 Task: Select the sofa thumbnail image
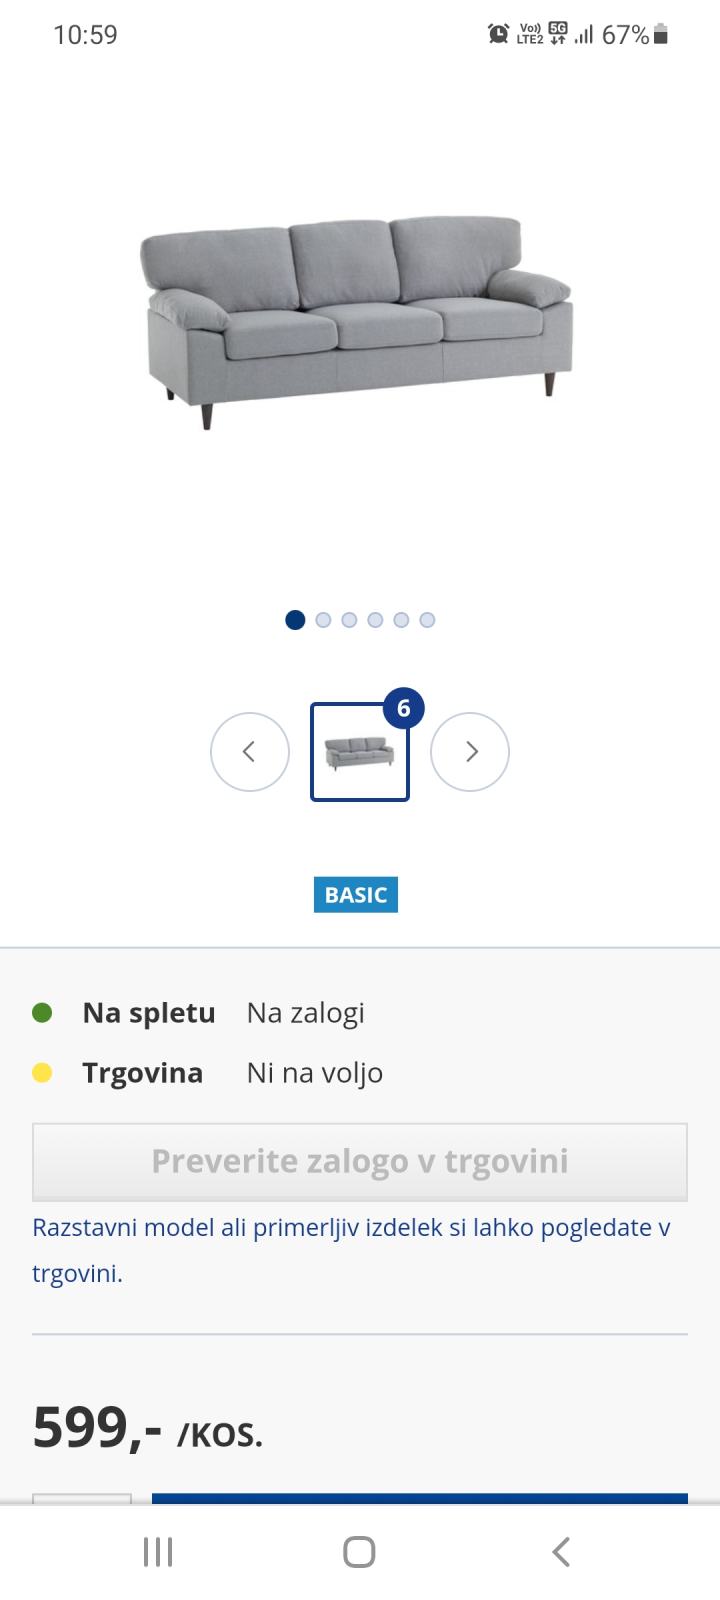pos(359,752)
